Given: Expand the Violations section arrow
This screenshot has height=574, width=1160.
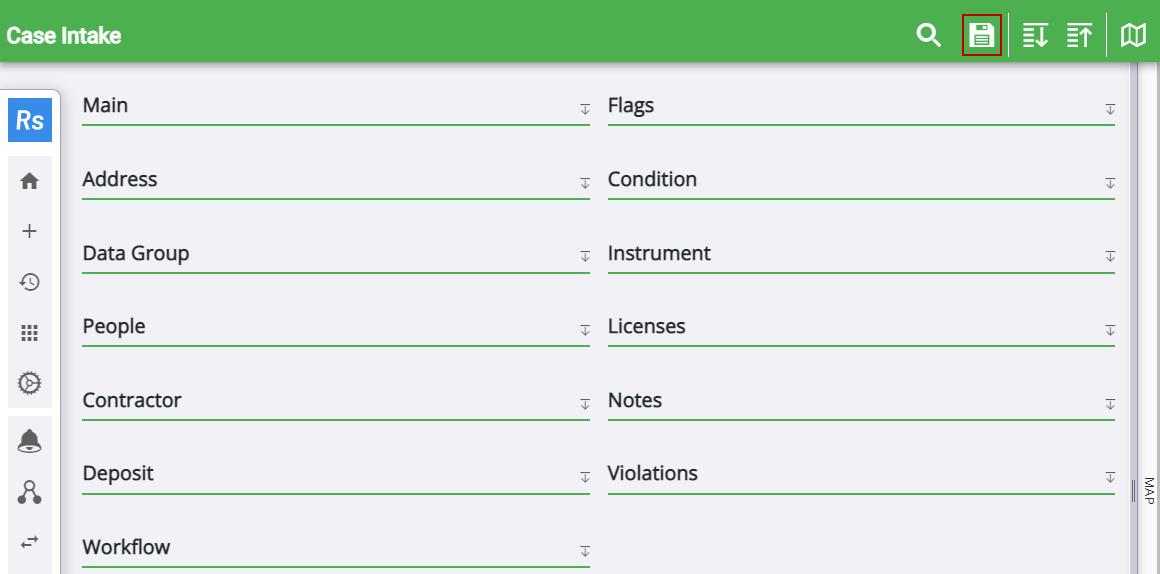Looking at the screenshot, I should pos(1110,477).
